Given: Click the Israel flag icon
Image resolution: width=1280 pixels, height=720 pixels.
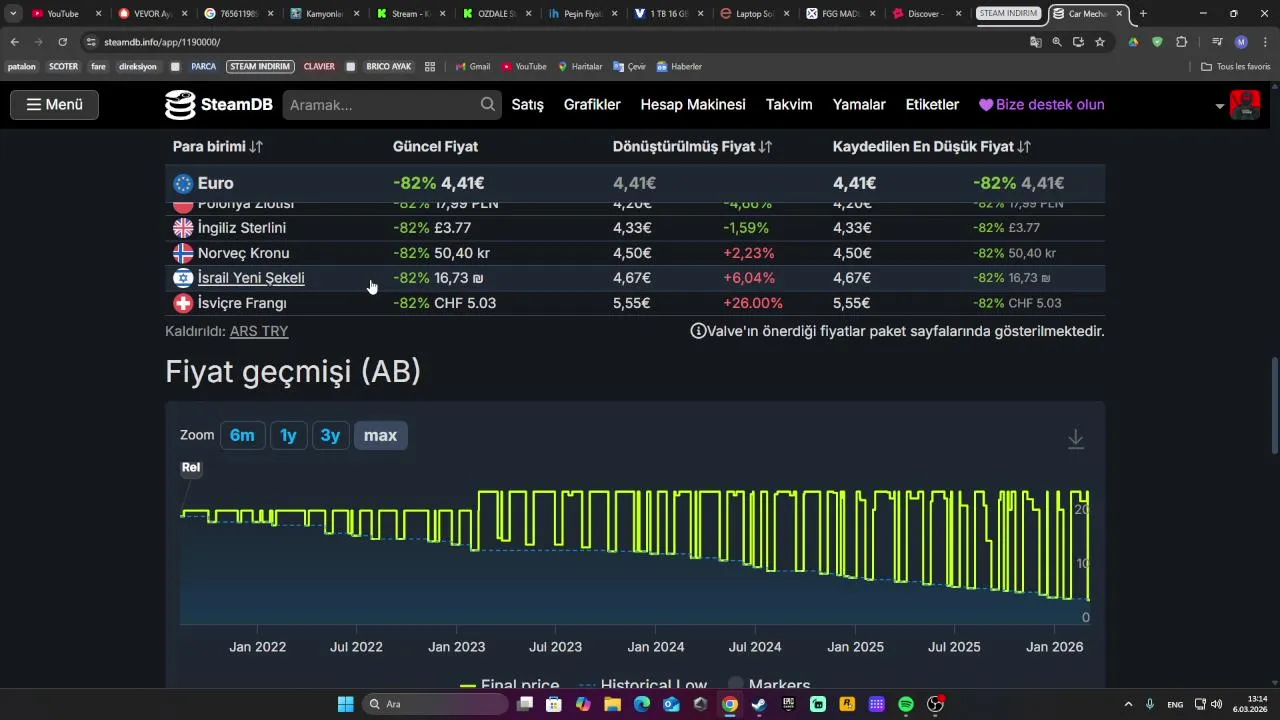Looking at the screenshot, I should pyautogui.click(x=183, y=278).
